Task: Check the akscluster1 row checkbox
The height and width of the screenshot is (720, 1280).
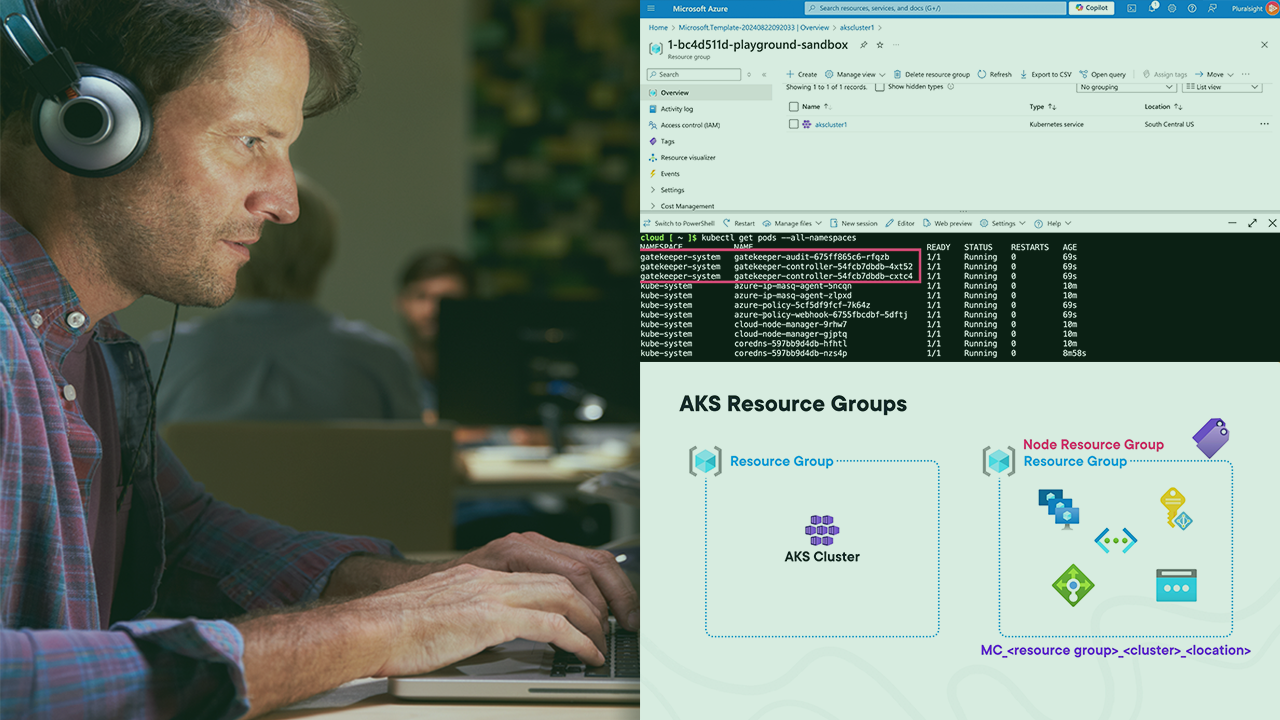Action: click(794, 125)
